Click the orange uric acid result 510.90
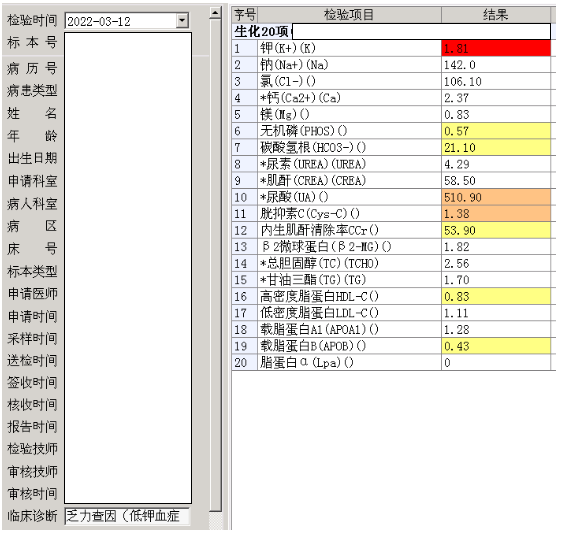Image resolution: width=568 pixels, height=533 pixels. point(496,197)
